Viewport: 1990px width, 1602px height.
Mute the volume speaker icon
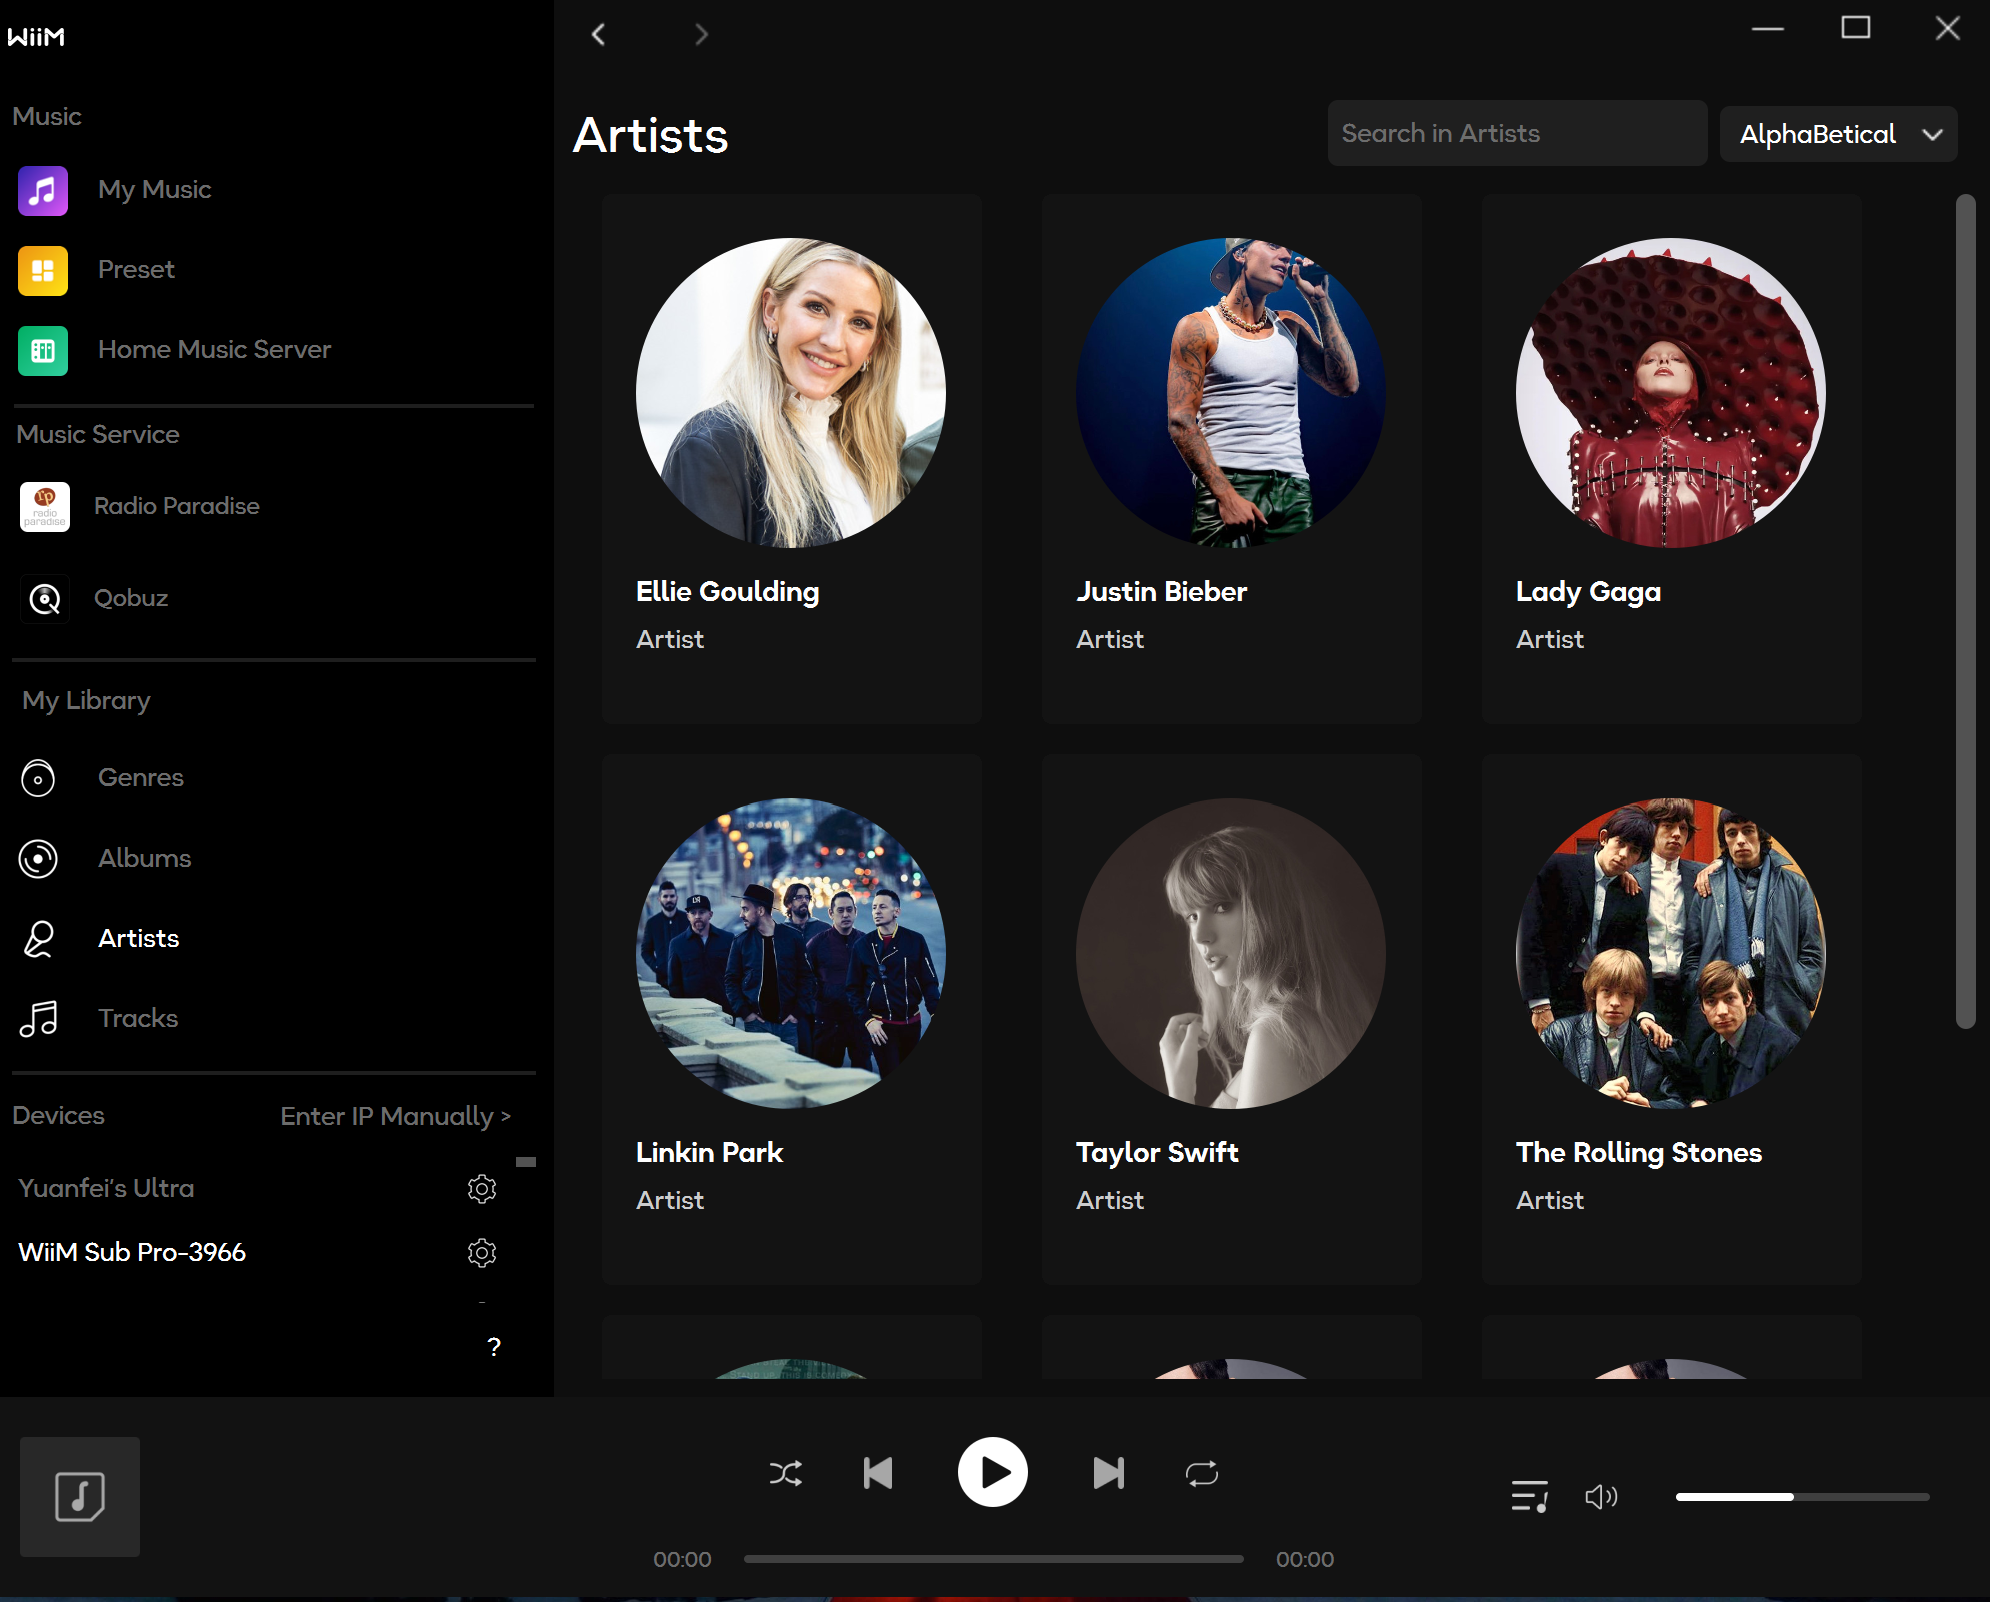pyautogui.click(x=1600, y=1497)
